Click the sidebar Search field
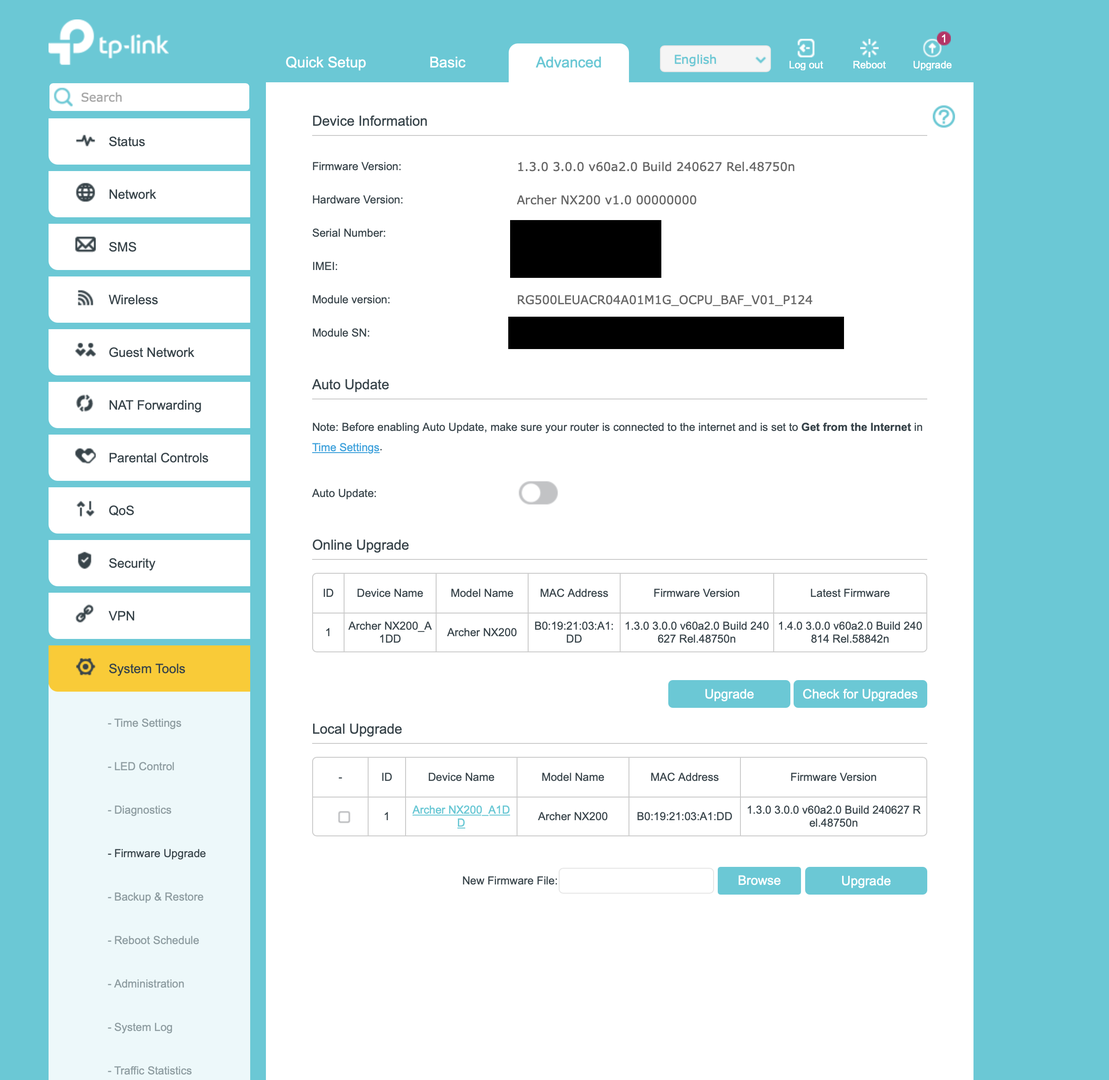Image resolution: width=1109 pixels, height=1080 pixels. [149, 97]
